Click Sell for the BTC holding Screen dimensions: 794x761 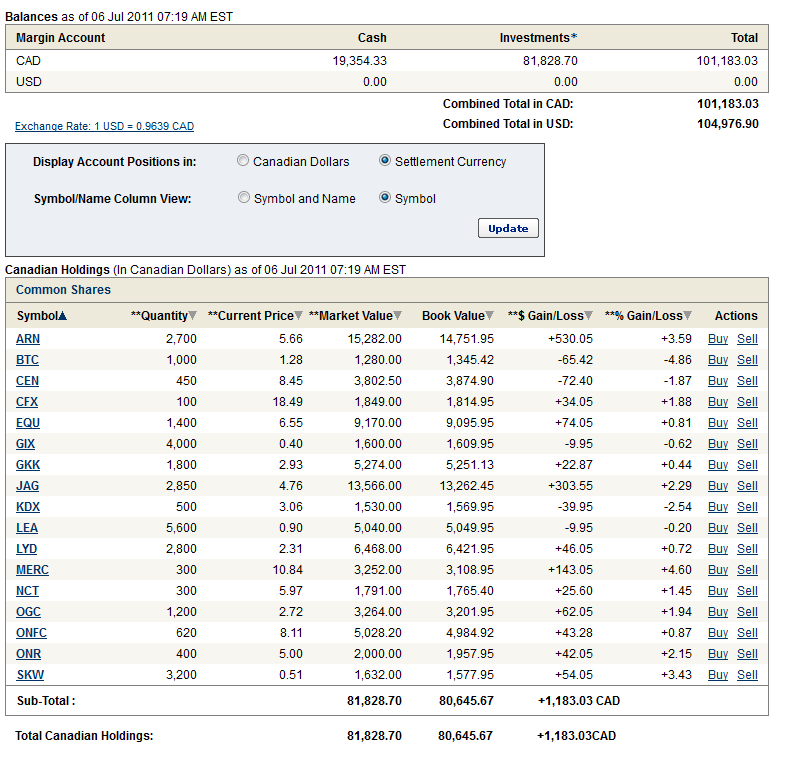click(747, 360)
